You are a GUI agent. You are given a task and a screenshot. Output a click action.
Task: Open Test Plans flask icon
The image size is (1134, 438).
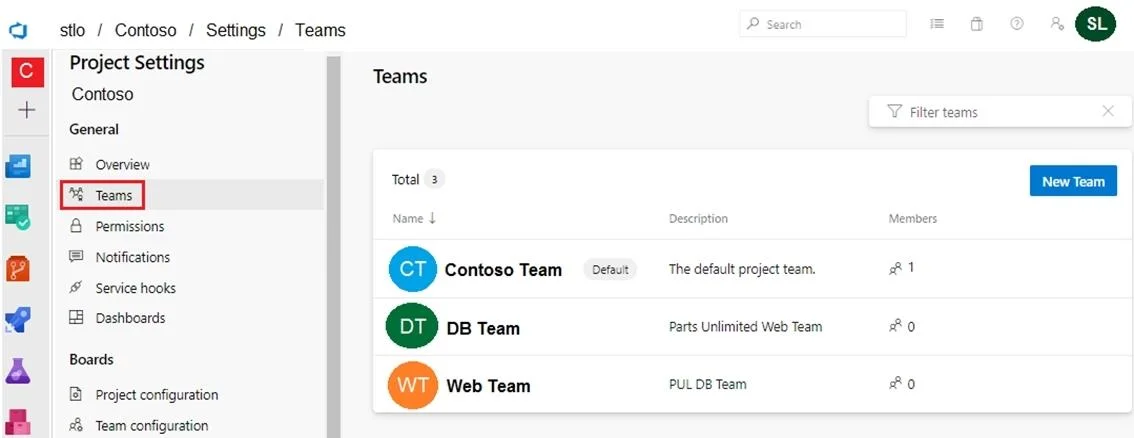[x=18, y=370]
